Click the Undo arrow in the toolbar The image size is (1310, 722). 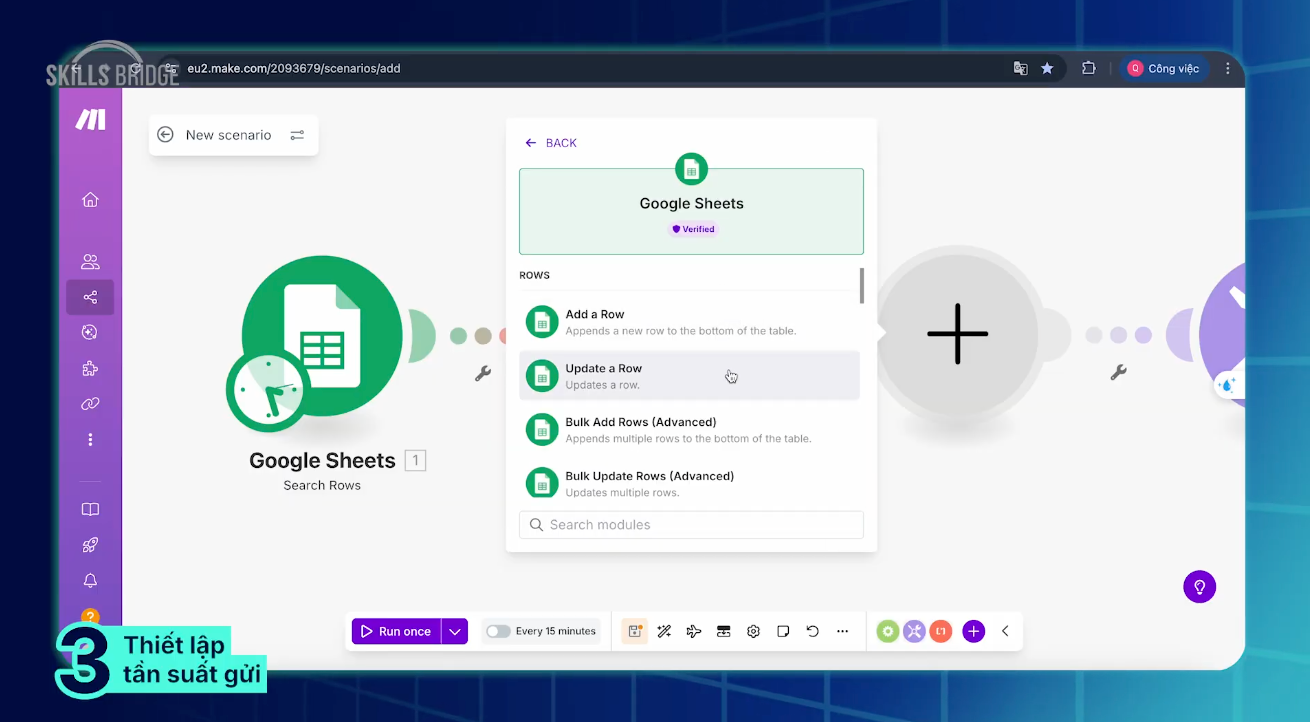point(813,631)
